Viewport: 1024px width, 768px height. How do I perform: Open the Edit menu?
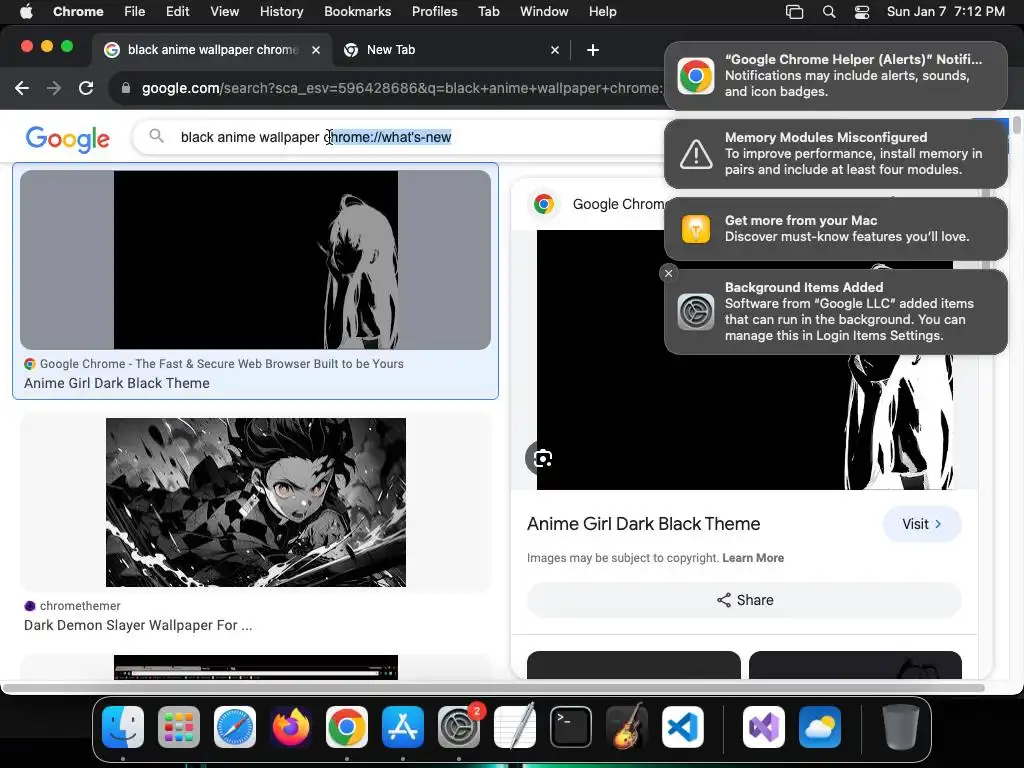[178, 12]
